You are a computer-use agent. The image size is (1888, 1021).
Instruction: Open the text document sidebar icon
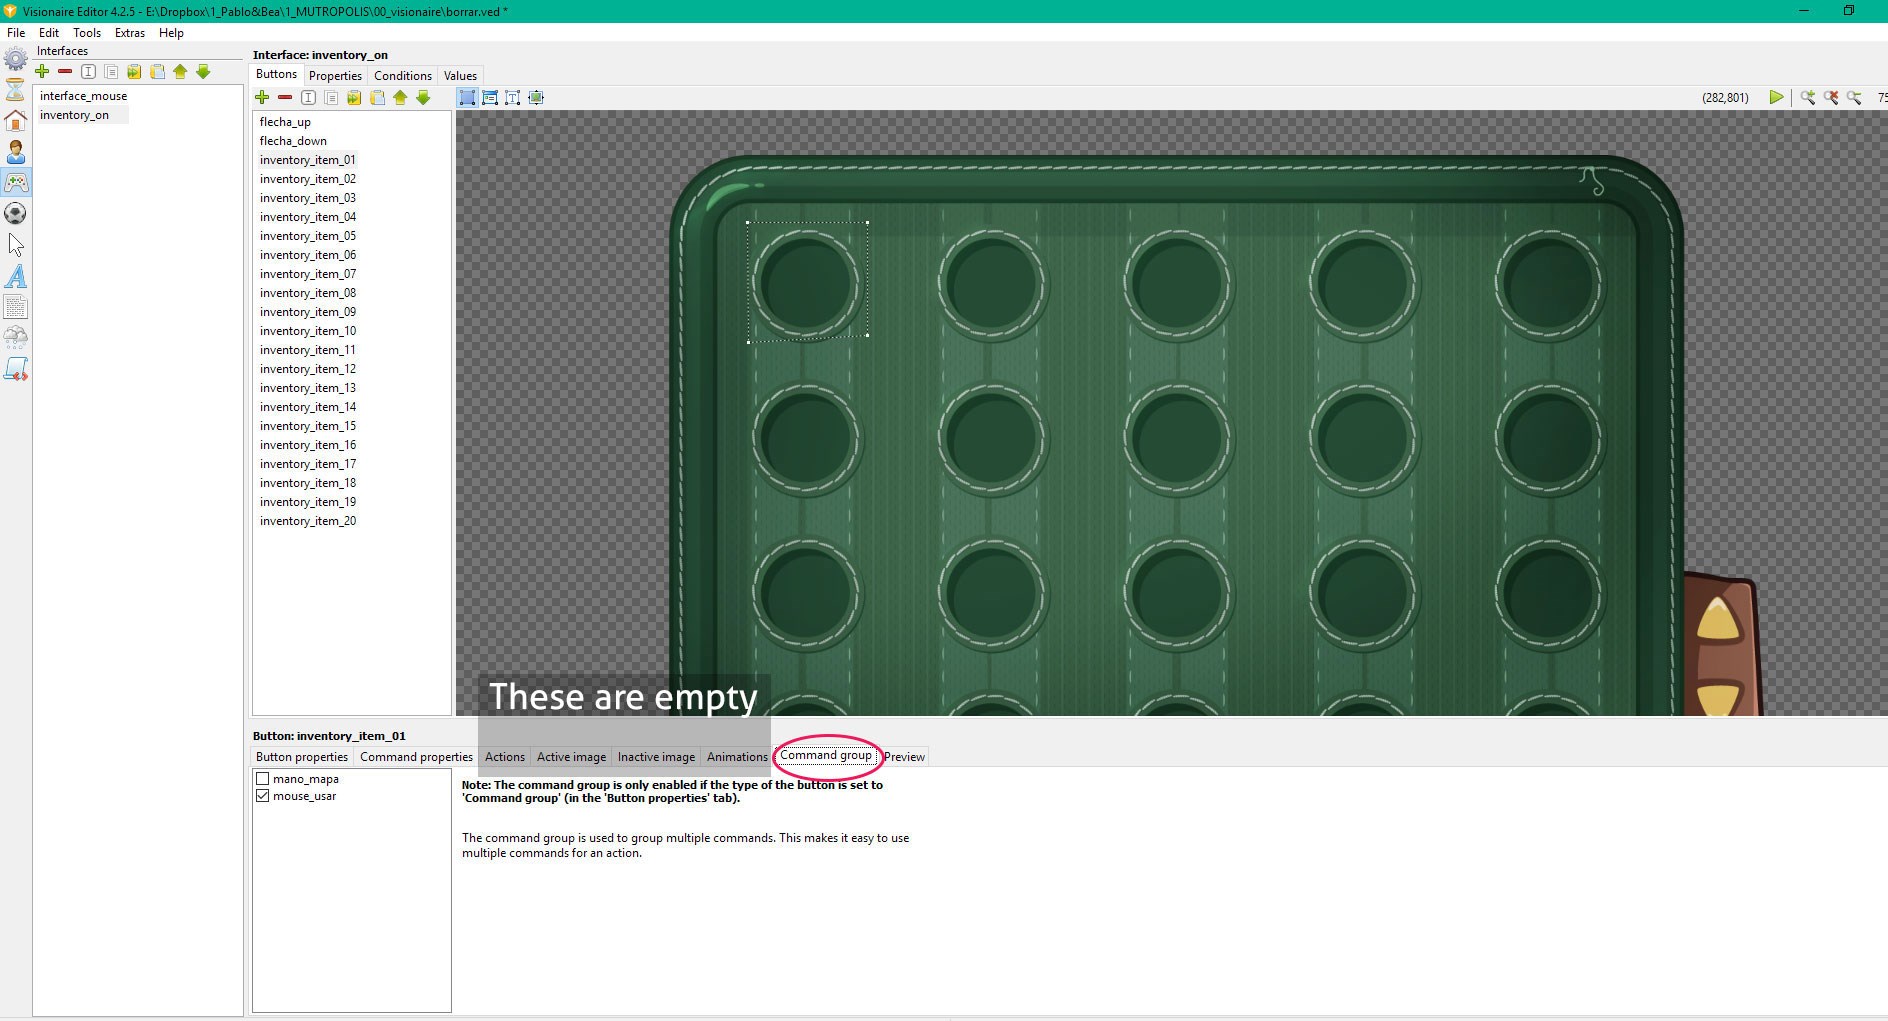click(x=16, y=307)
